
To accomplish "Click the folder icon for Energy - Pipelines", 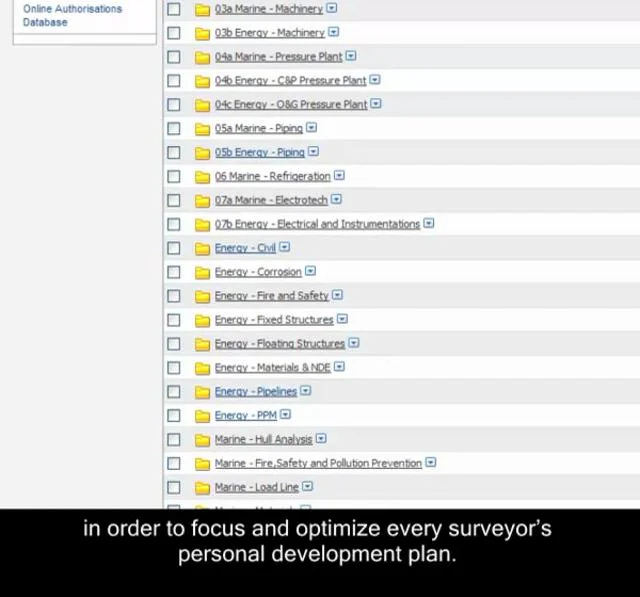I will click(202, 393).
